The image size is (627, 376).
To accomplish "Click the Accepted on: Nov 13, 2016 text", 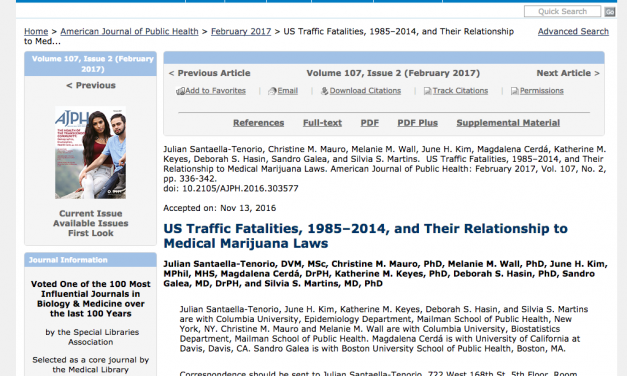I will point(220,208).
